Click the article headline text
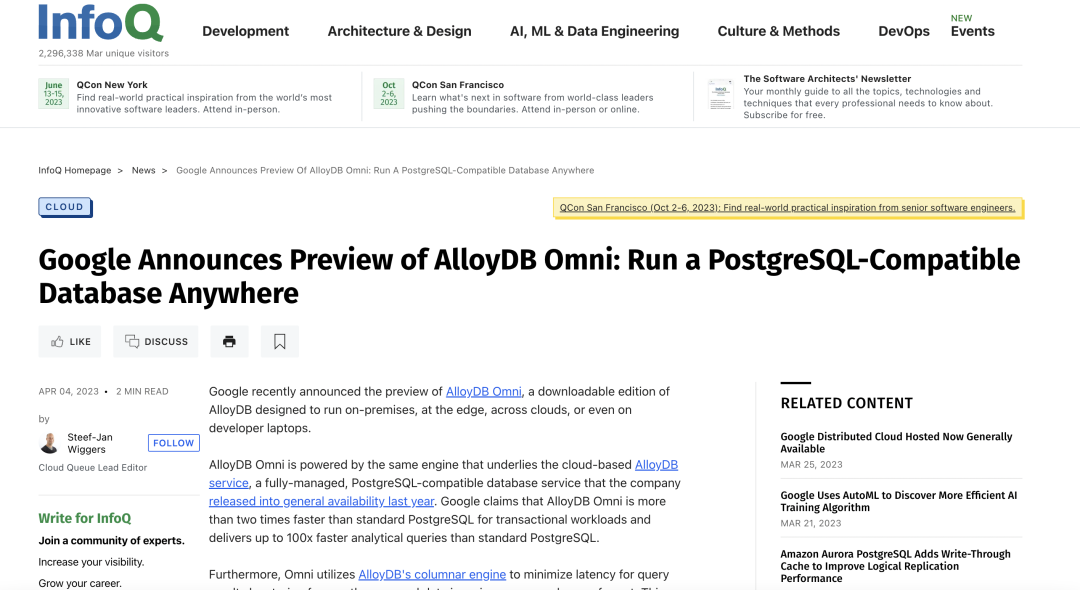1080x590 pixels. tap(529, 276)
